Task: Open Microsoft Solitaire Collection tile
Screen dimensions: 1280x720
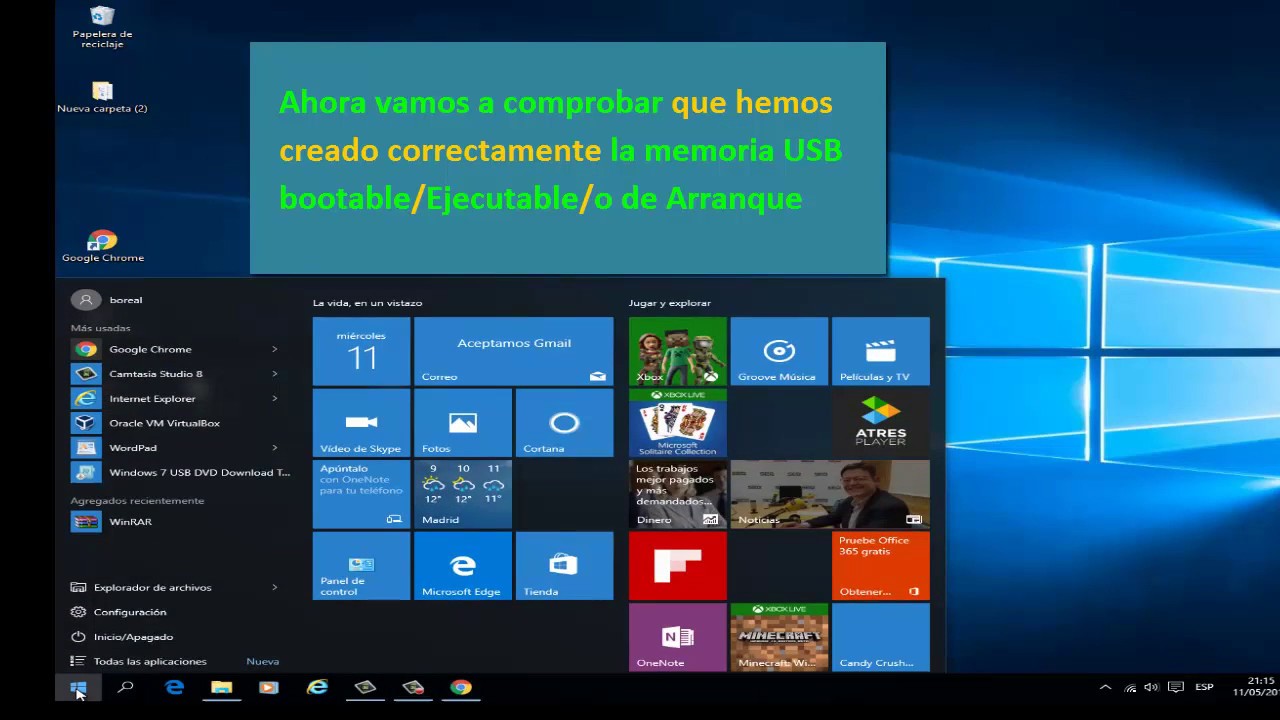Action: (x=677, y=423)
